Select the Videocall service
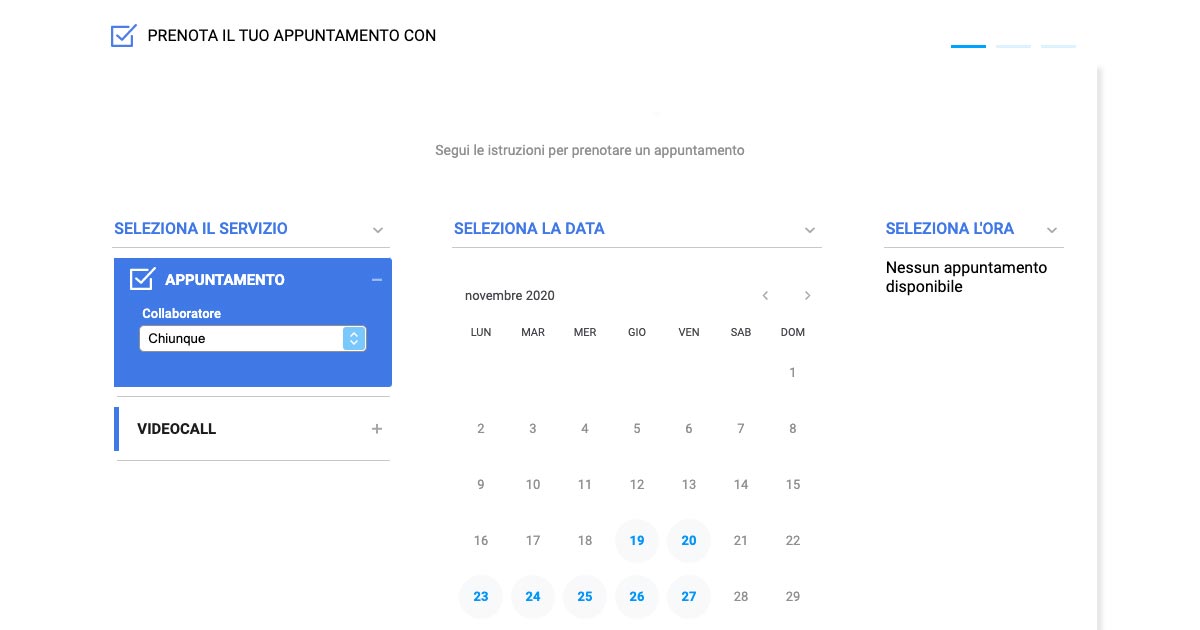 [177, 429]
